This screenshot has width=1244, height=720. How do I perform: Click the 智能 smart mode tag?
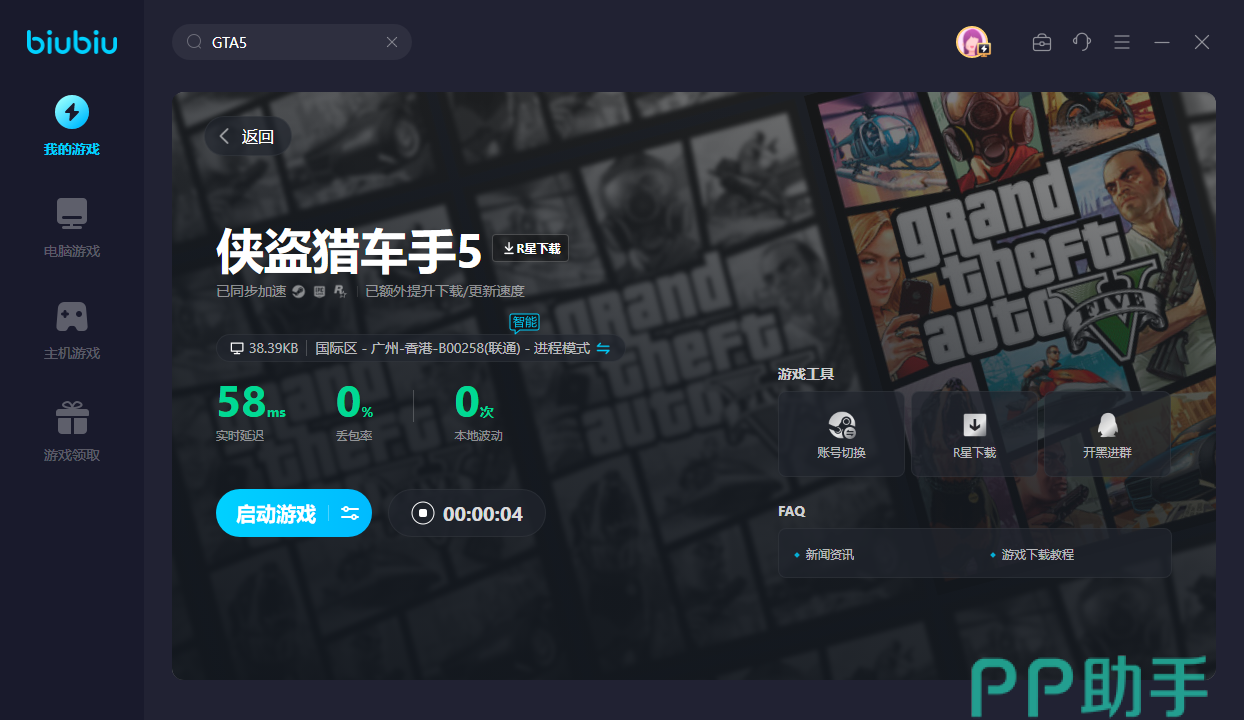coord(524,322)
